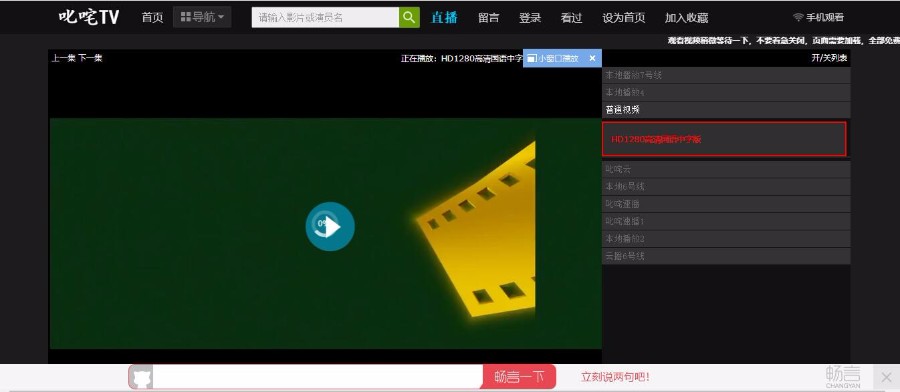Click the green search magnifier button
Viewport: 900px width, 392px height.
click(x=409, y=17)
